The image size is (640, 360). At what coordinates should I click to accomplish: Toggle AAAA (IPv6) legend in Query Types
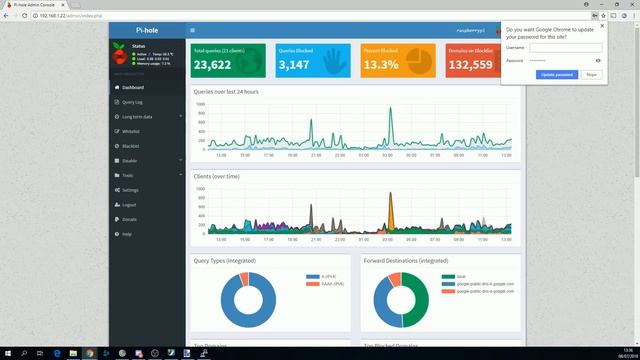coord(325,284)
